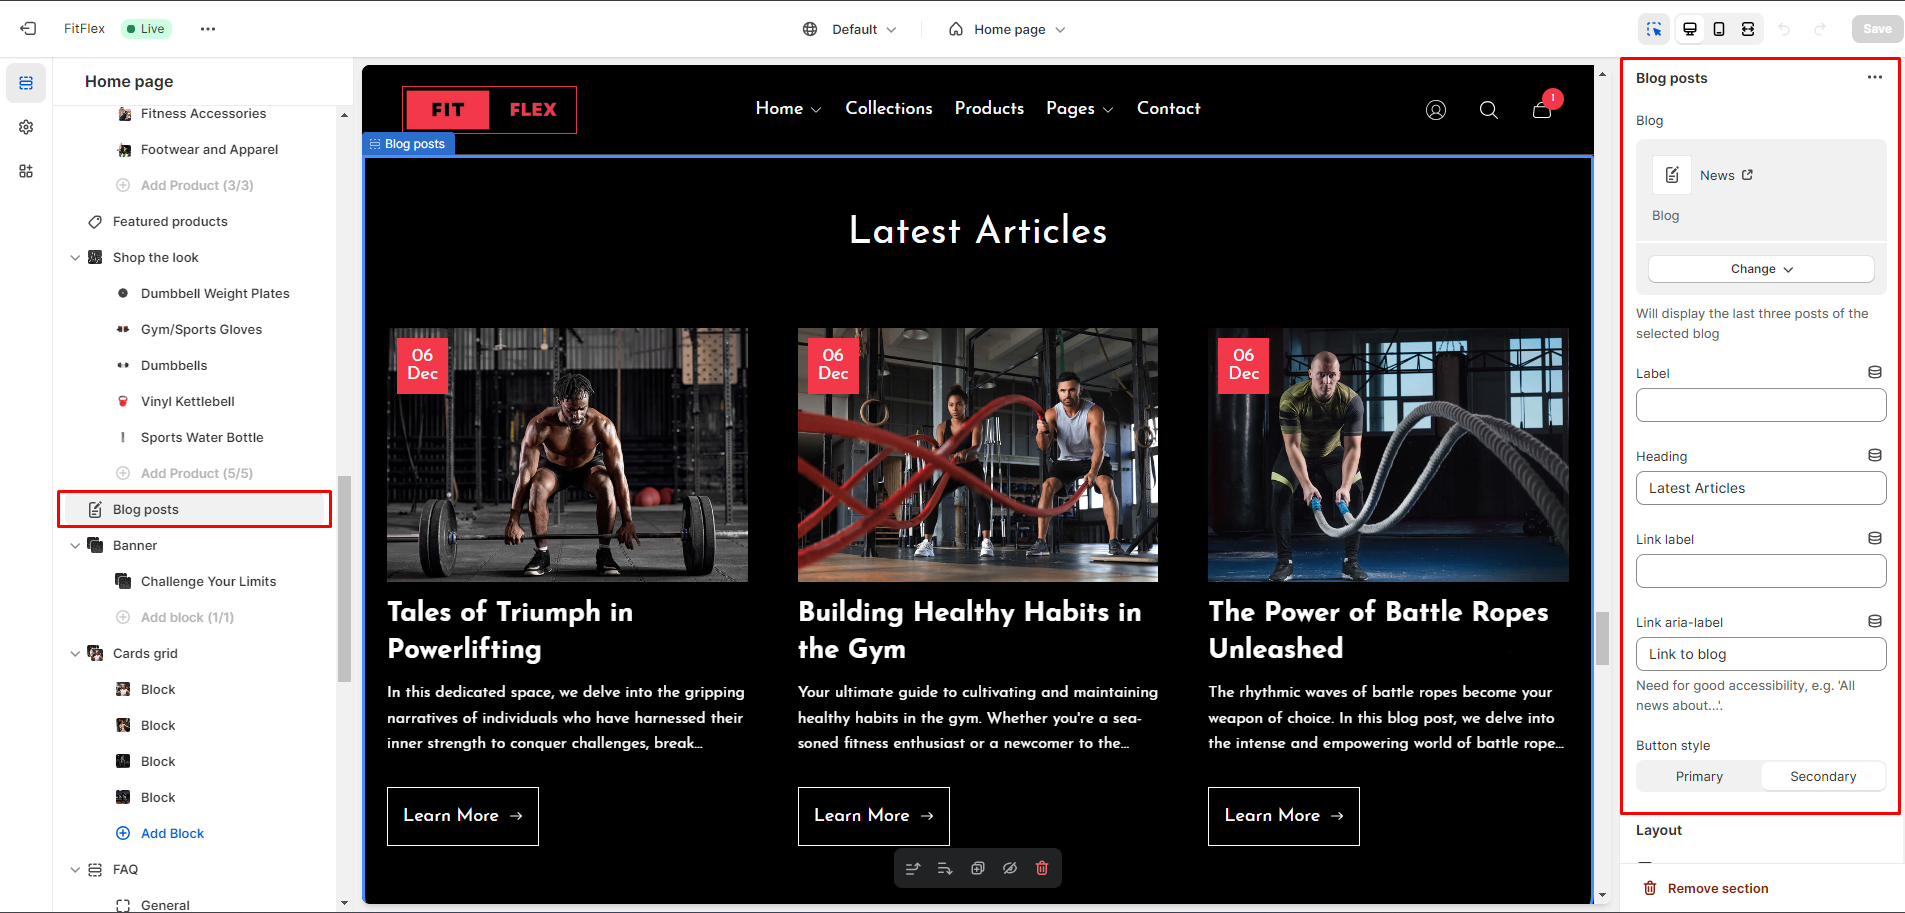This screenshot has height=913, width=1905.
Task: Toggle the inspector selection tool icon
Action: 1654,29
